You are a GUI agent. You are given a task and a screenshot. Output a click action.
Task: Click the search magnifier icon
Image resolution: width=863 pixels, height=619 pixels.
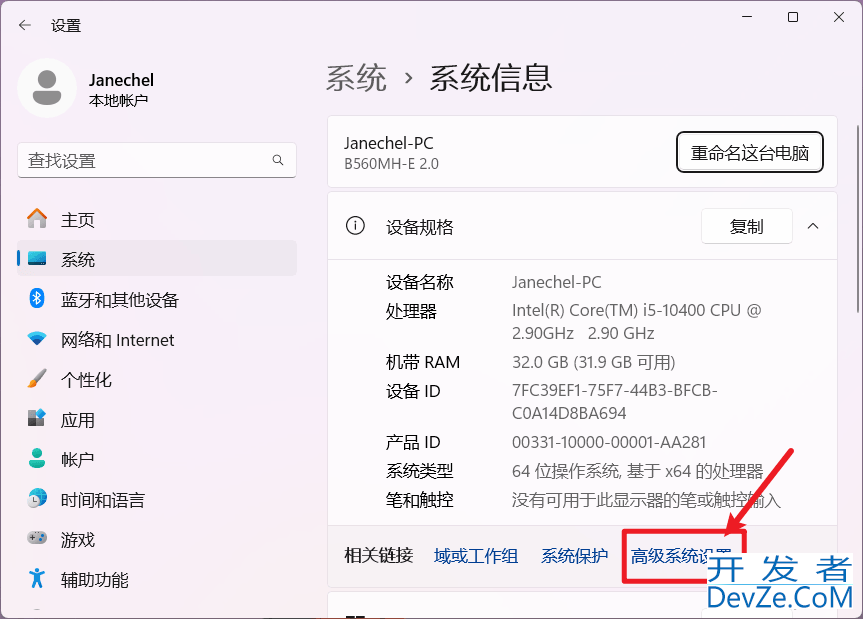278,160
